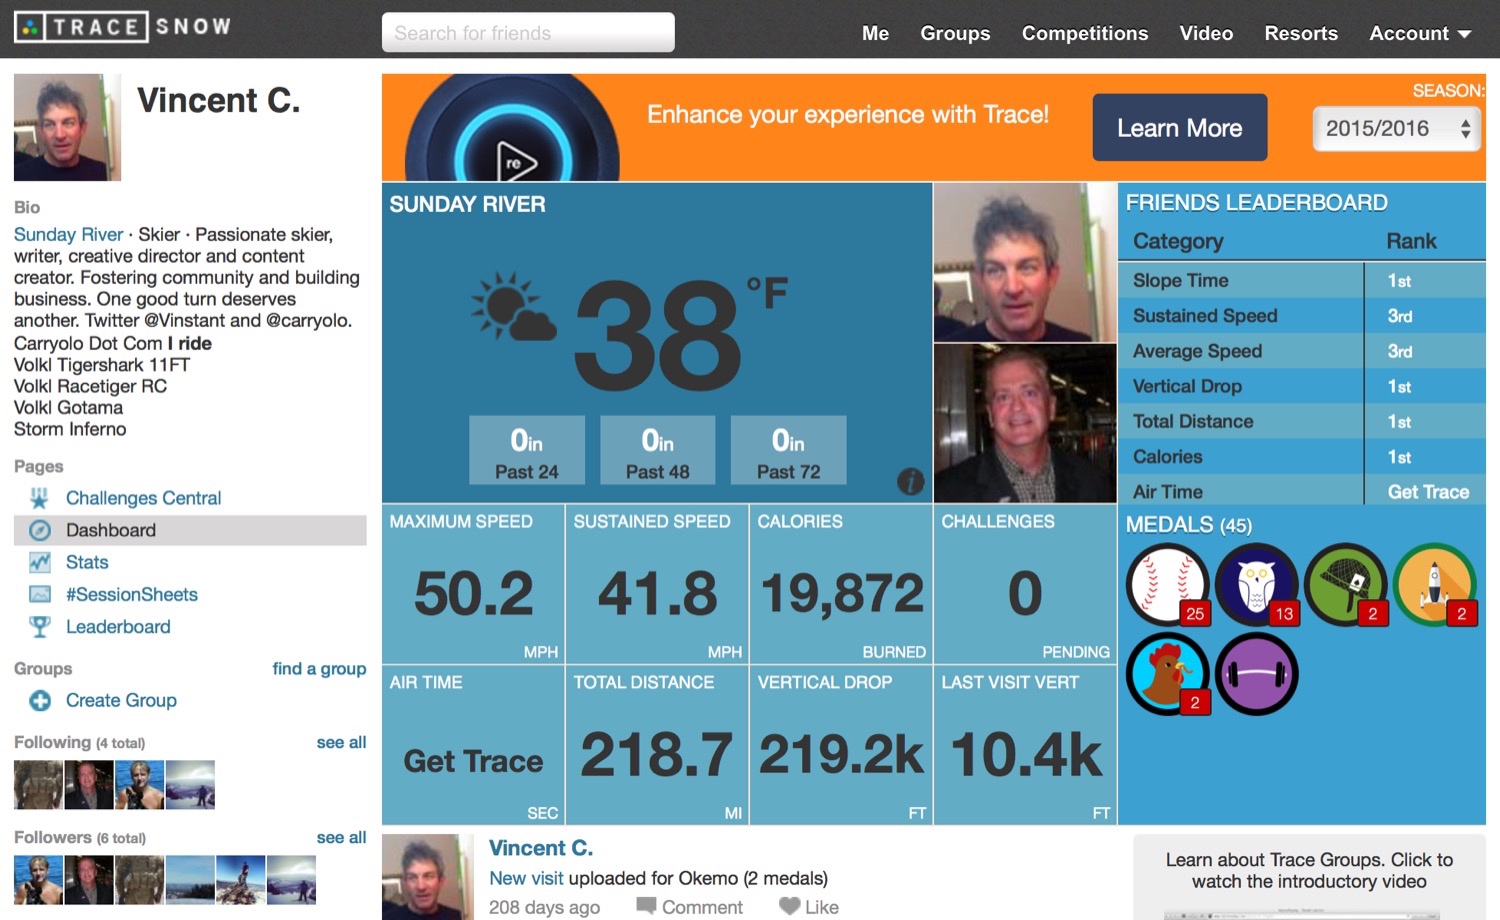This screenshot has width=1500, height=920.
Task: Open the Total Distance 218.7 tile
Action: coord(657,745)
